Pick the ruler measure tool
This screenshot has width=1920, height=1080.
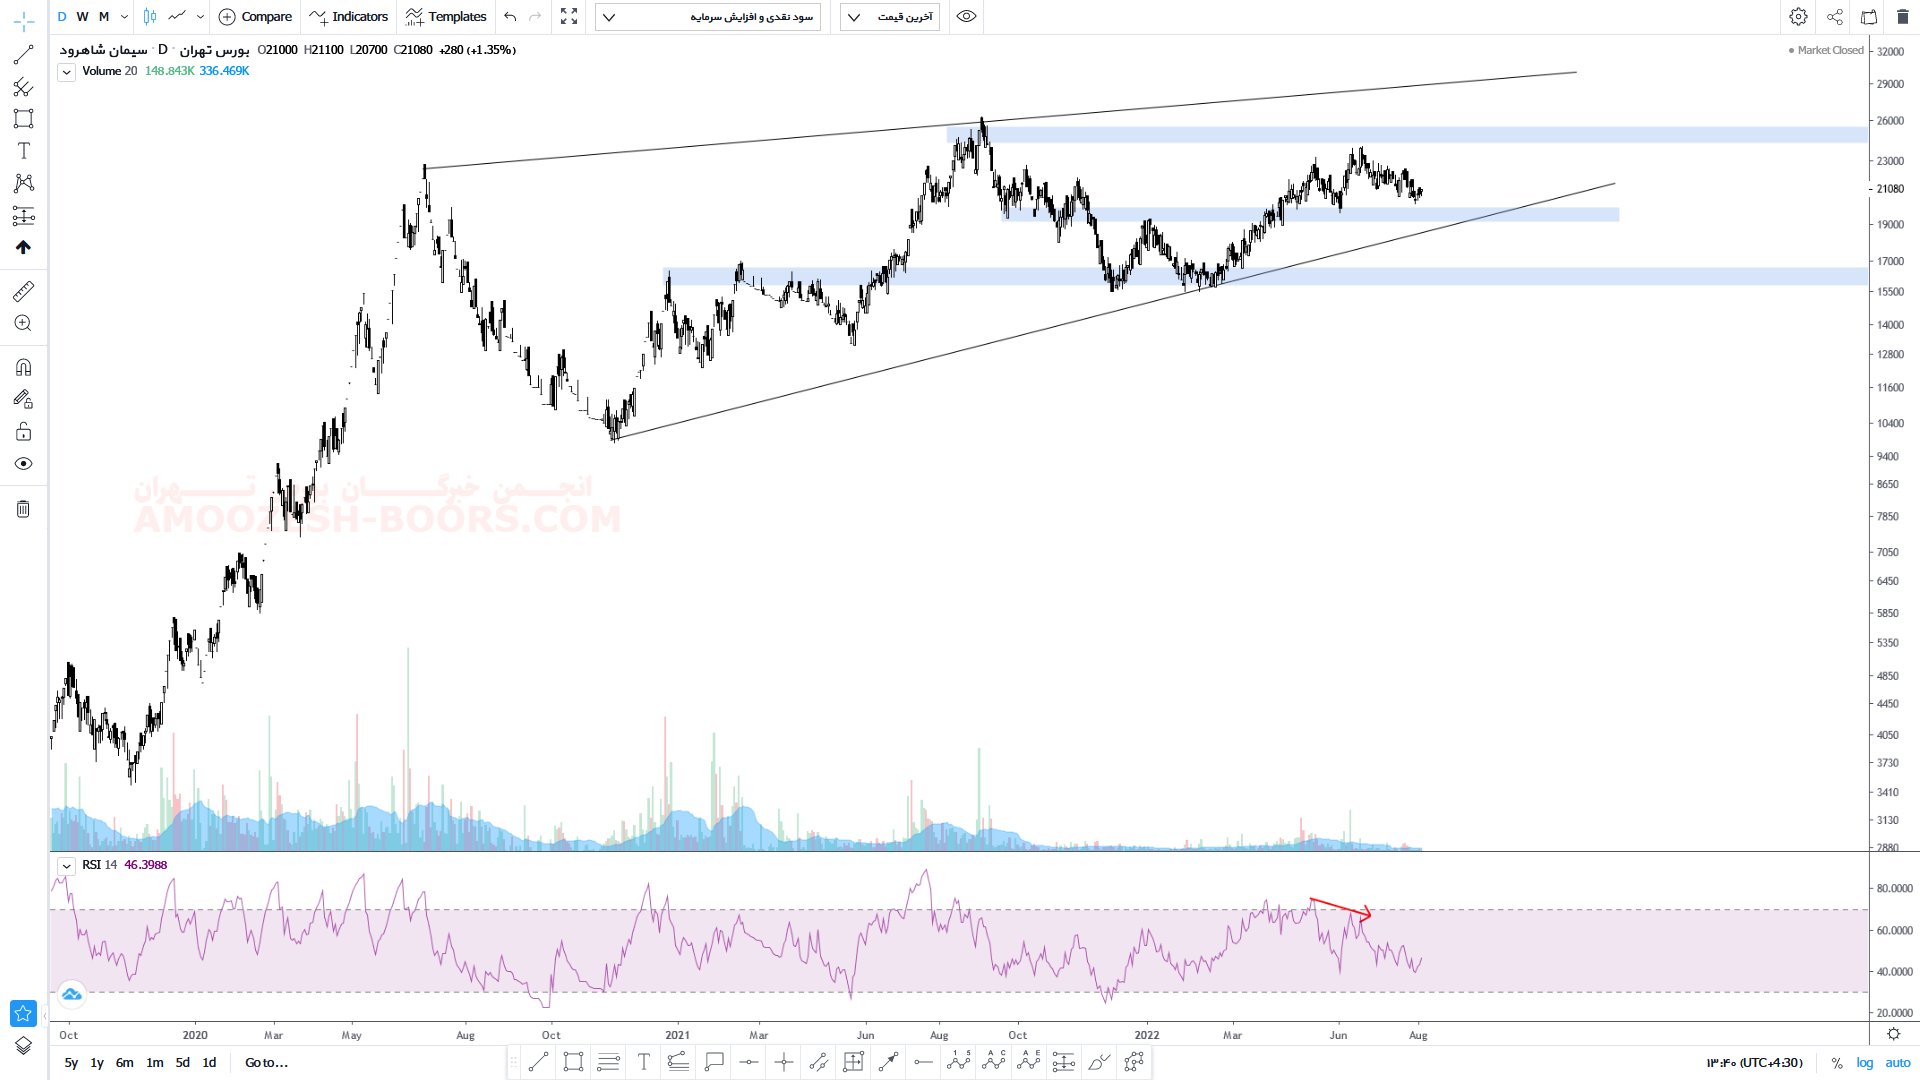[x=23, y=291]
